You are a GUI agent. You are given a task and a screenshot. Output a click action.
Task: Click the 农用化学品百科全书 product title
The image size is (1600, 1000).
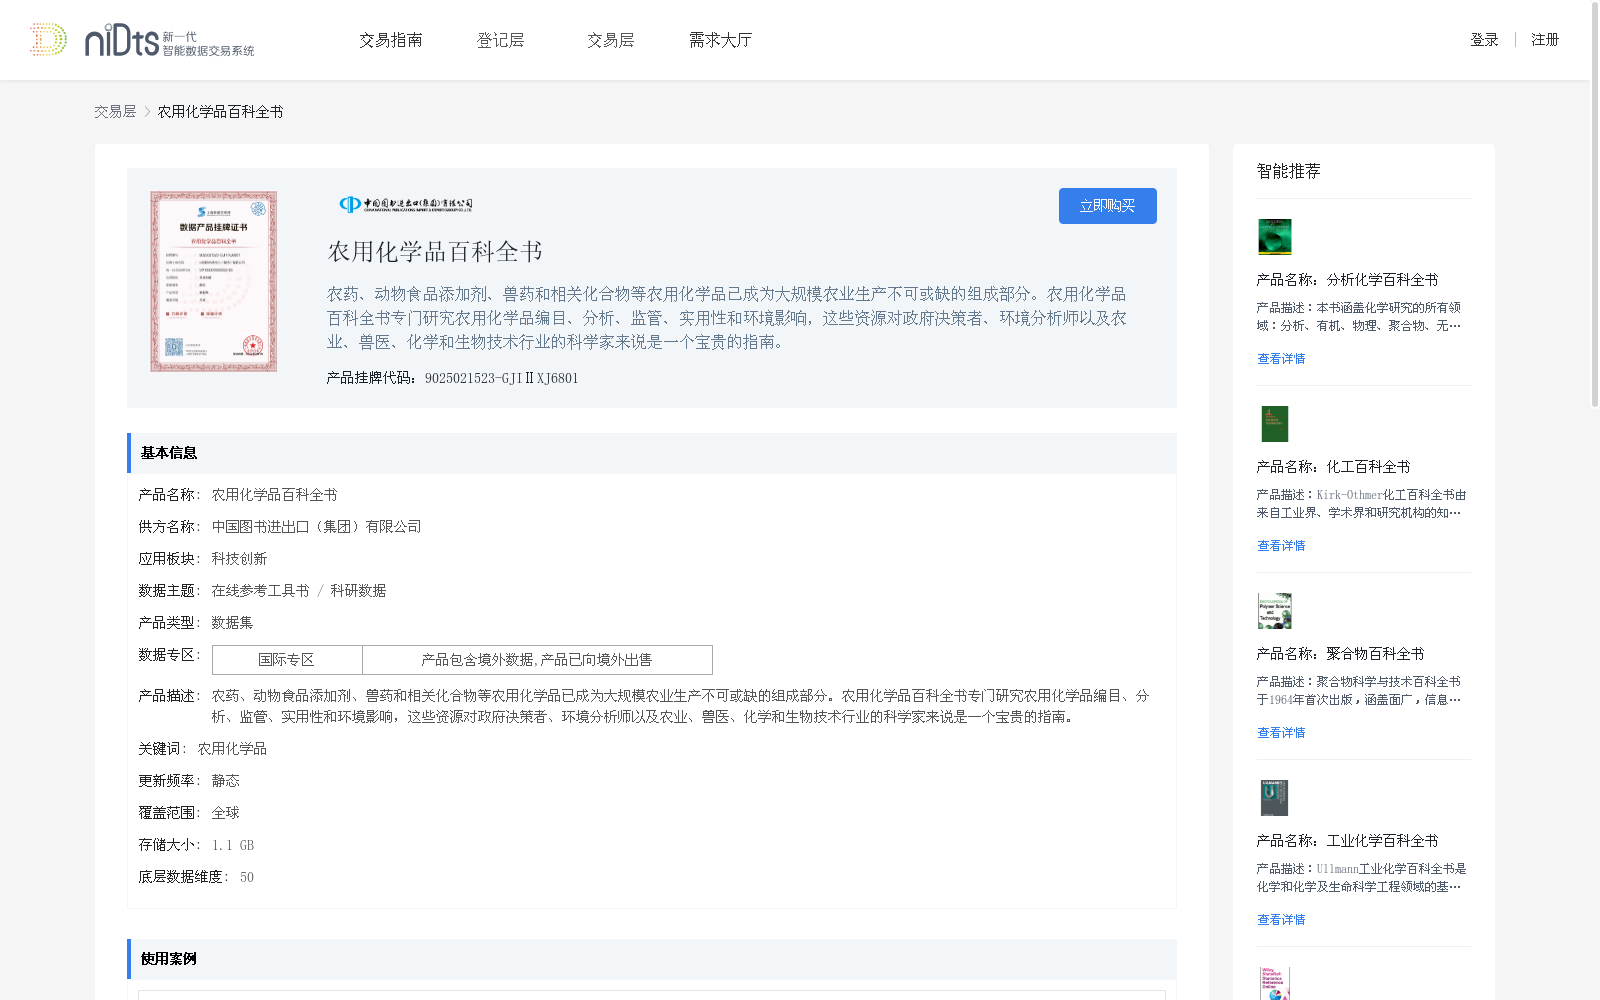[435, 252]
